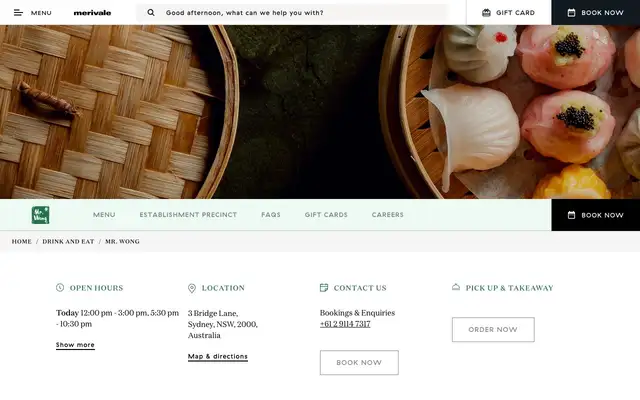Open Establishment Precinct tab

188,215
